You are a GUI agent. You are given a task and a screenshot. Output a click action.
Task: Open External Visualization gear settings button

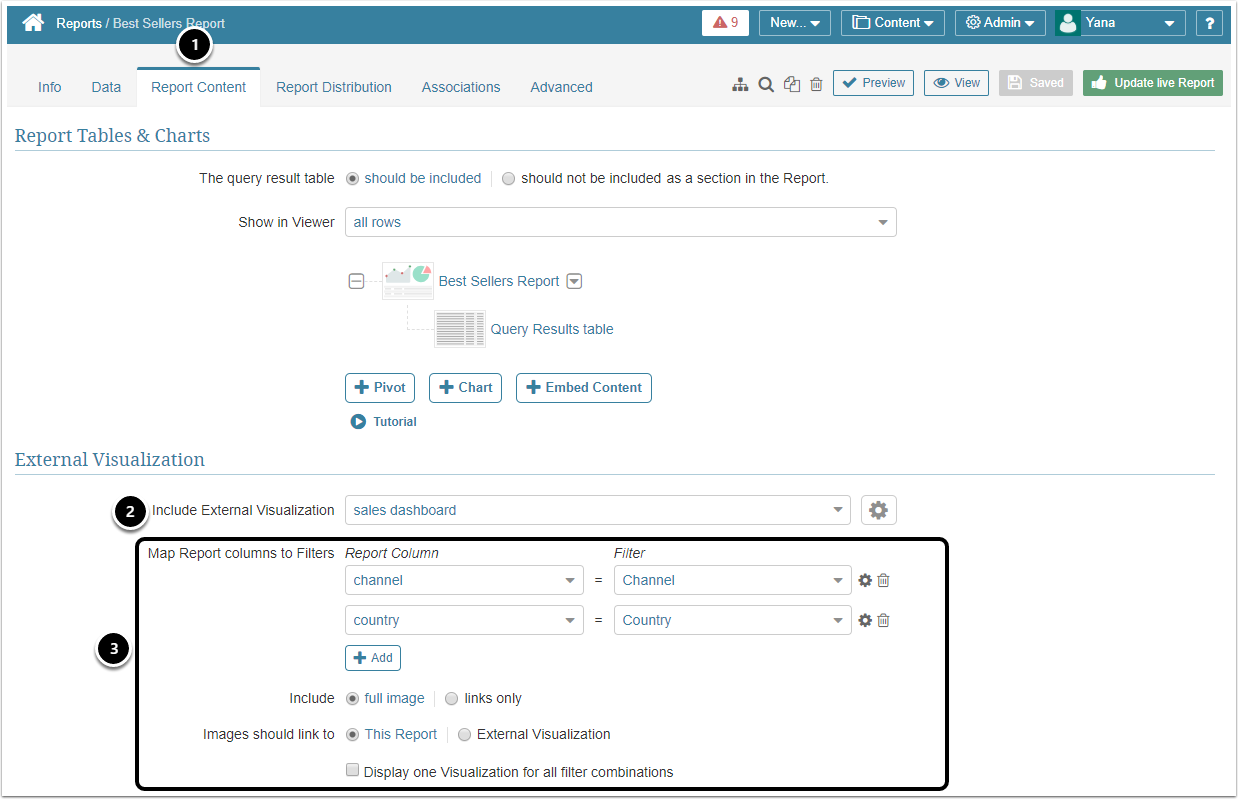(879, 510)
